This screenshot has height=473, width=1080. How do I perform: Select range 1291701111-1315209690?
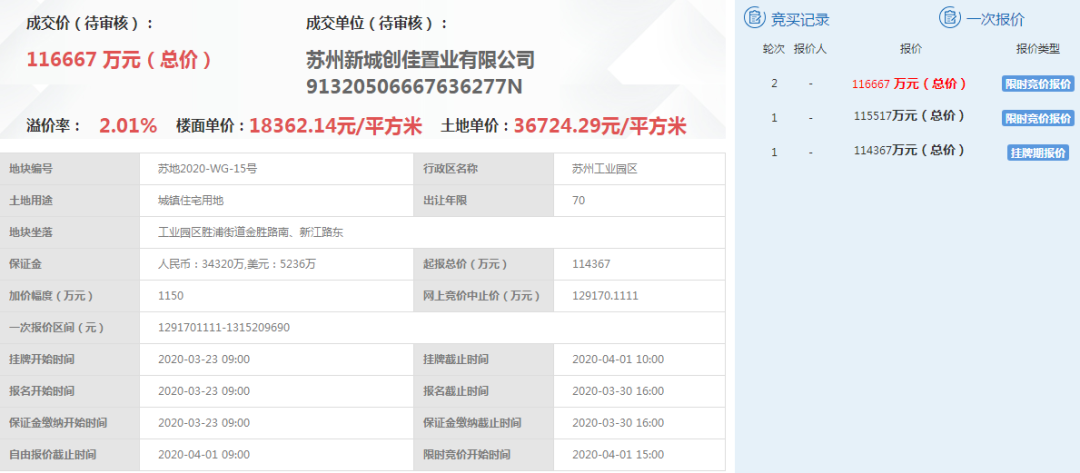224,328
